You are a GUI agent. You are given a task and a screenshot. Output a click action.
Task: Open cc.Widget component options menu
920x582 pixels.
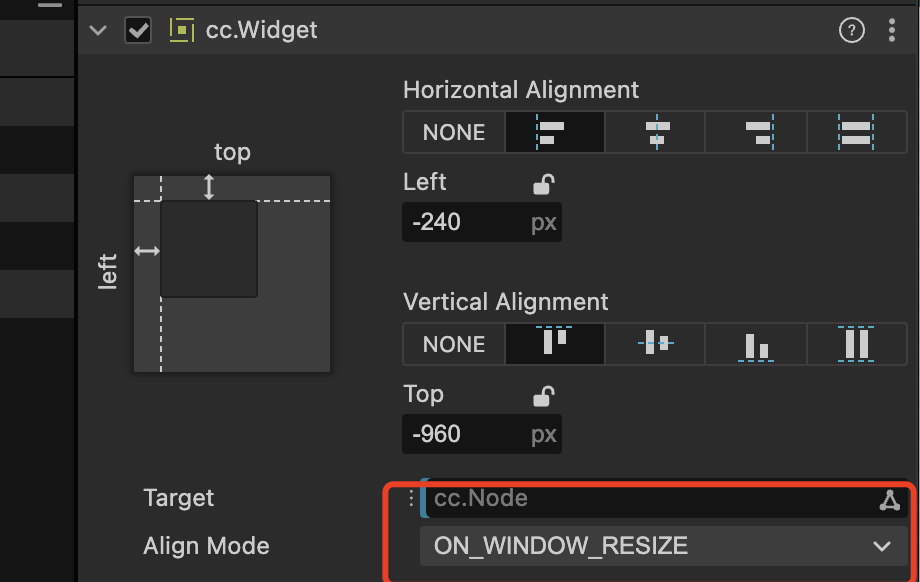coord(892,31)
